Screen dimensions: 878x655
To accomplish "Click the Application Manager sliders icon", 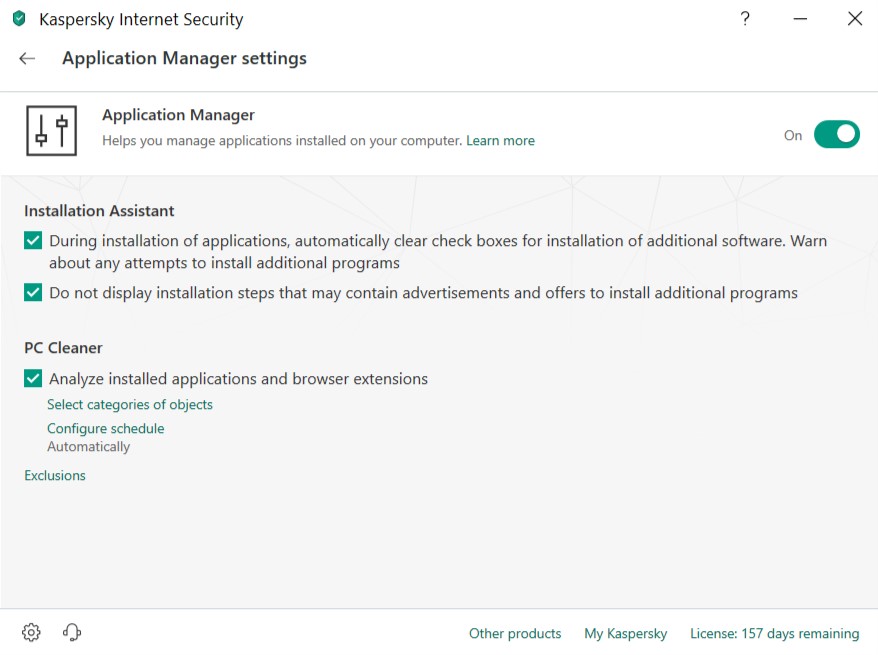I will click(51, 130).
